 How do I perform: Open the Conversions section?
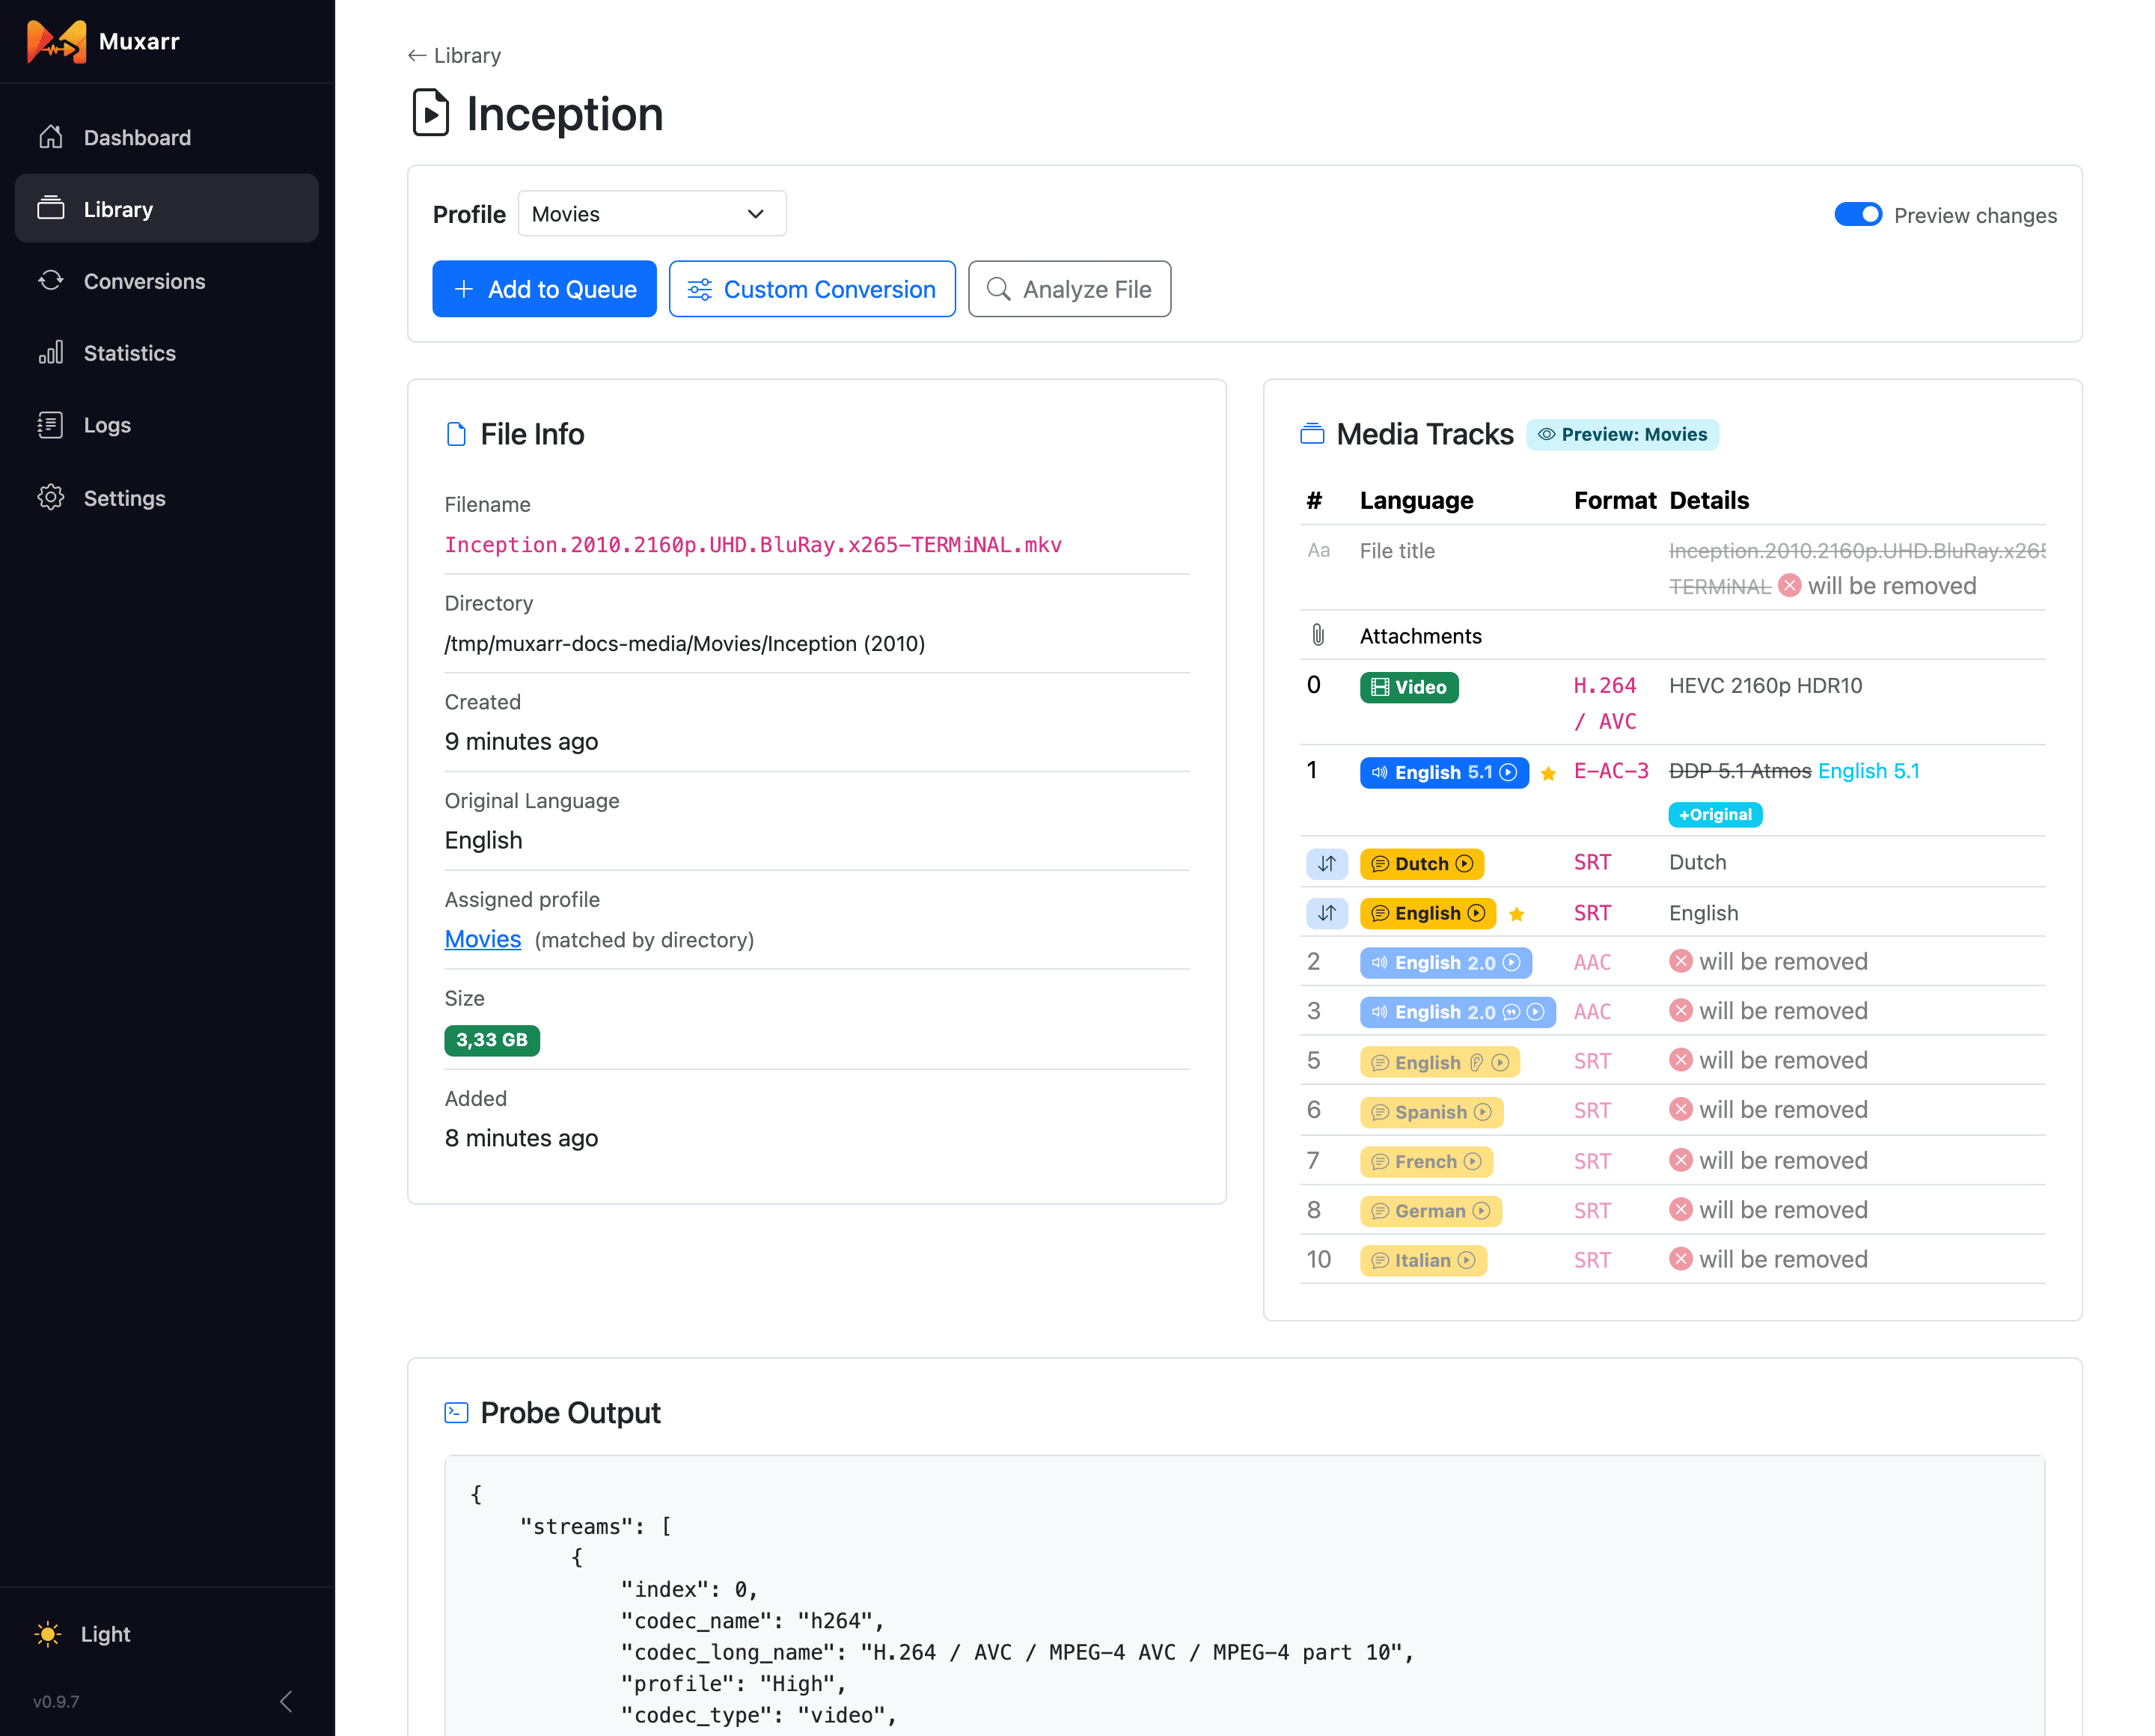coord(167,281)
